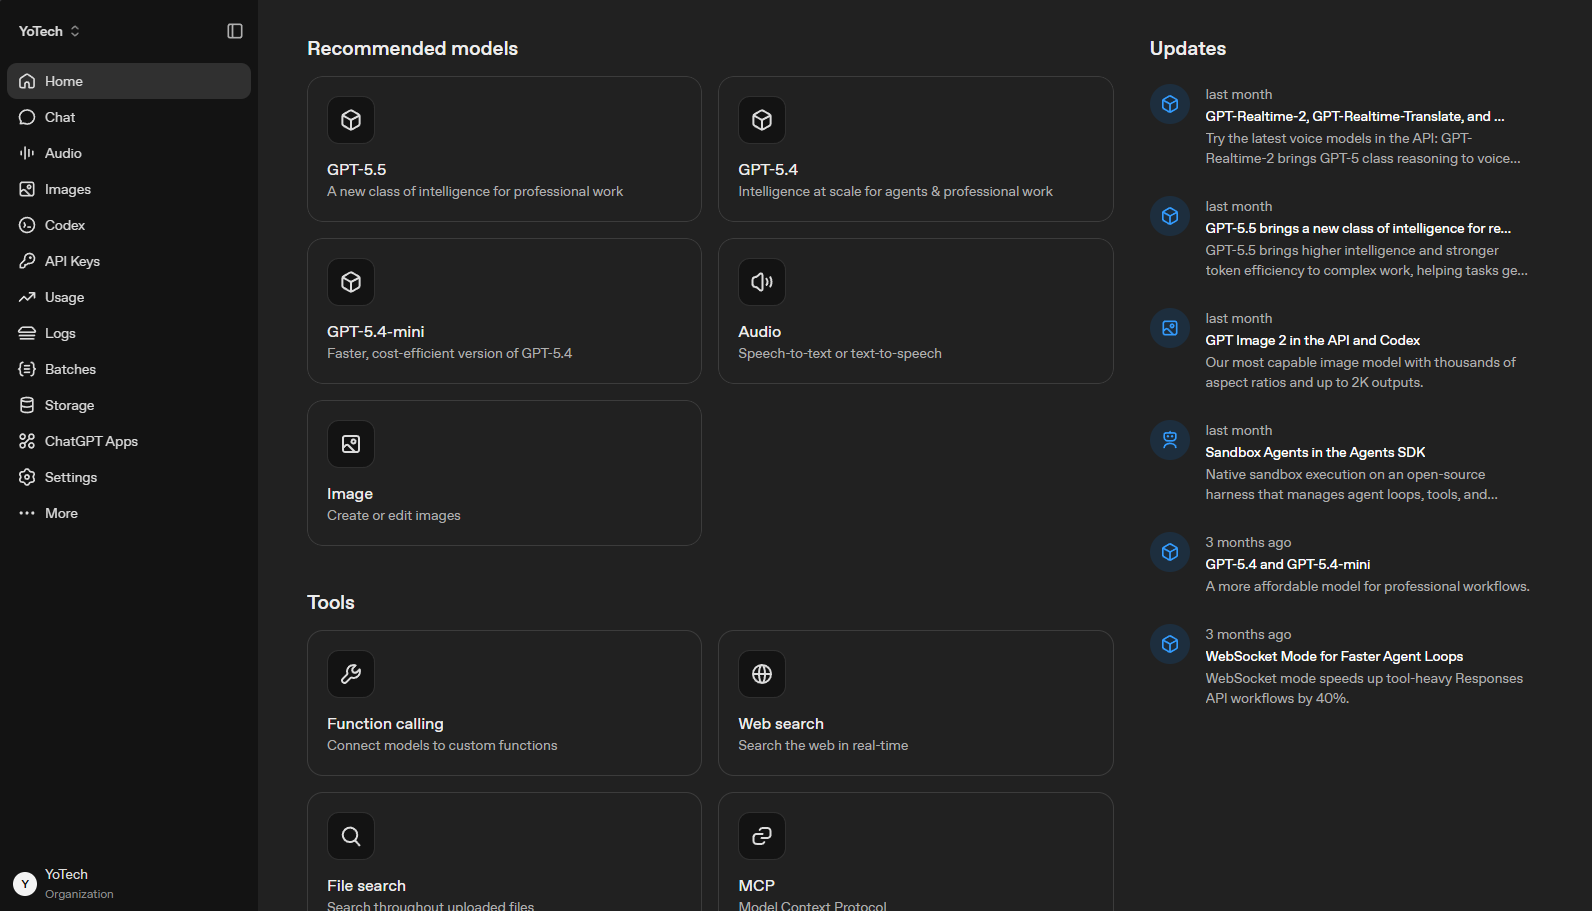Click the GPT Image 2 update icon
The image size is (1592, 911).
(x=1170, y=328)
